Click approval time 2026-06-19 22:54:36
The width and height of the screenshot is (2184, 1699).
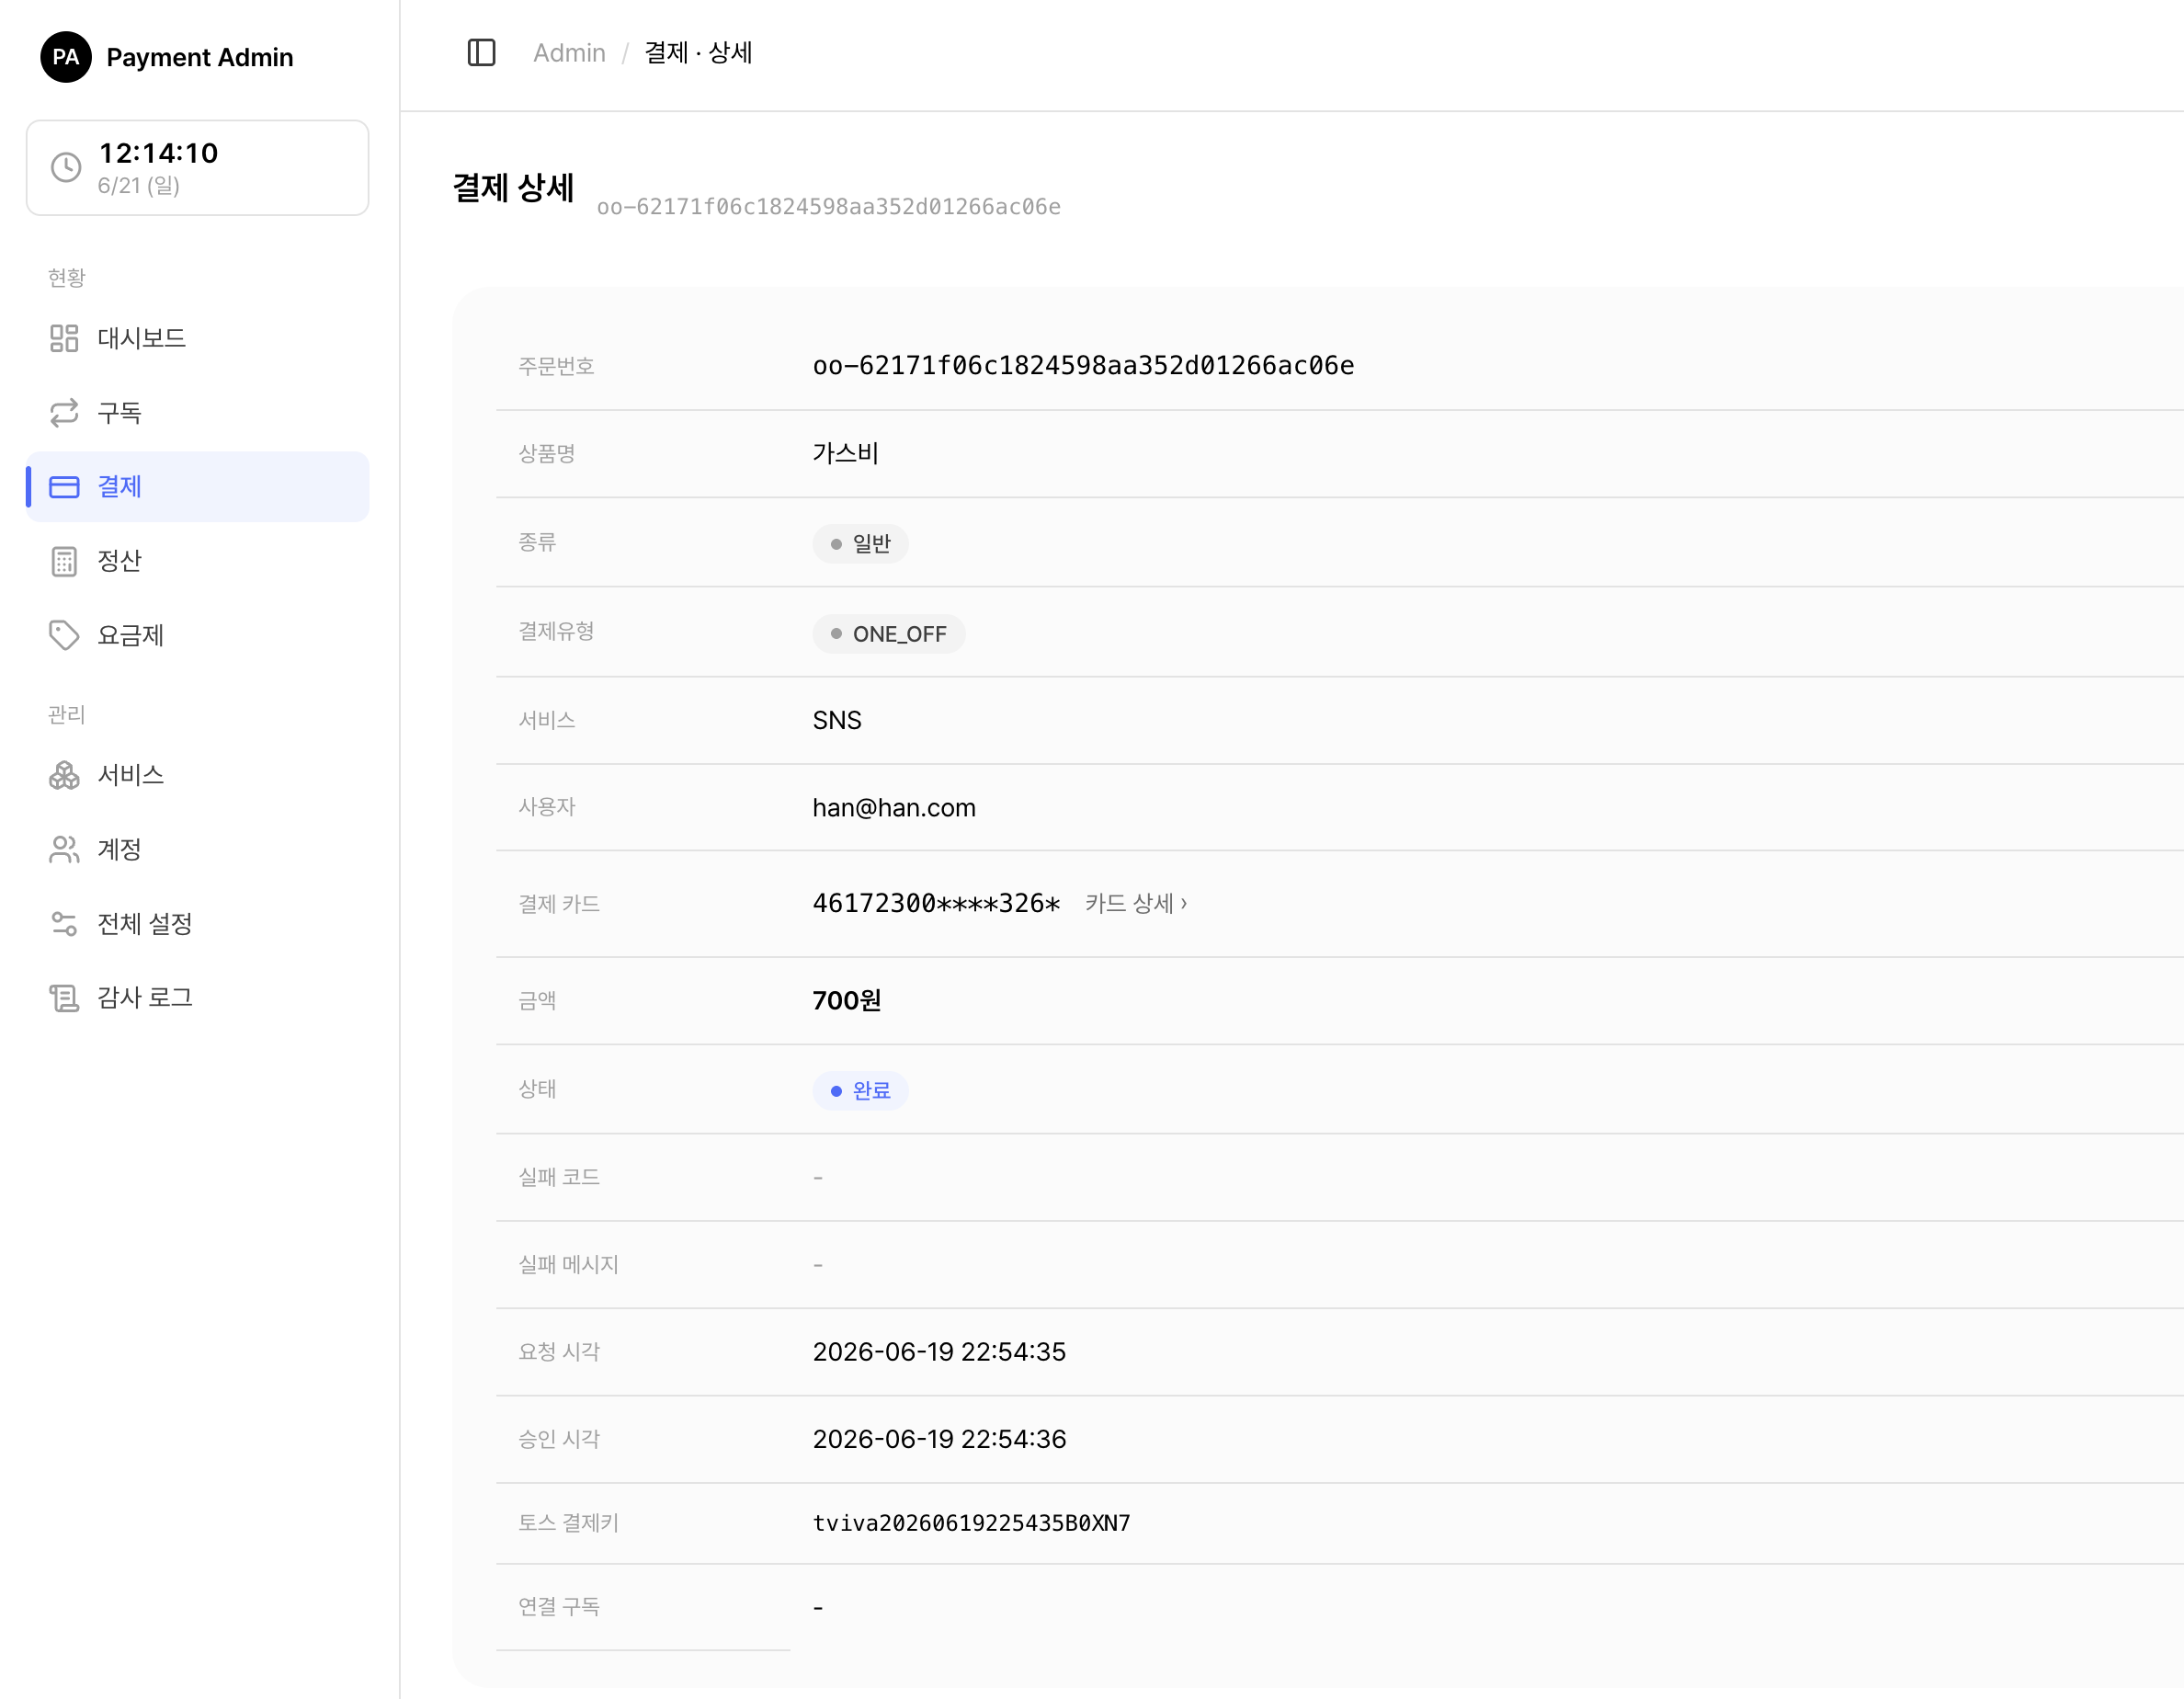pos(939,1440)
